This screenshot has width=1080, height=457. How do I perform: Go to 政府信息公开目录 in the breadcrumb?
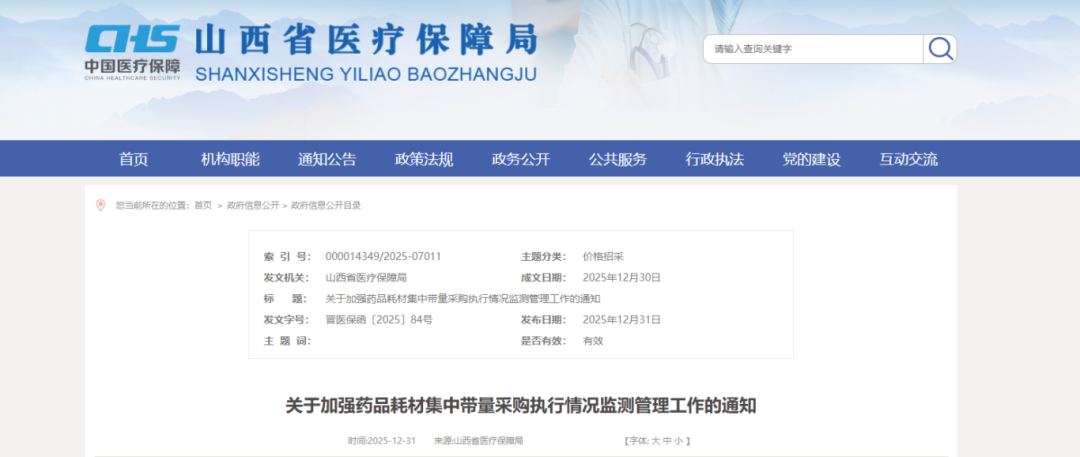click(x=326, y=205)
